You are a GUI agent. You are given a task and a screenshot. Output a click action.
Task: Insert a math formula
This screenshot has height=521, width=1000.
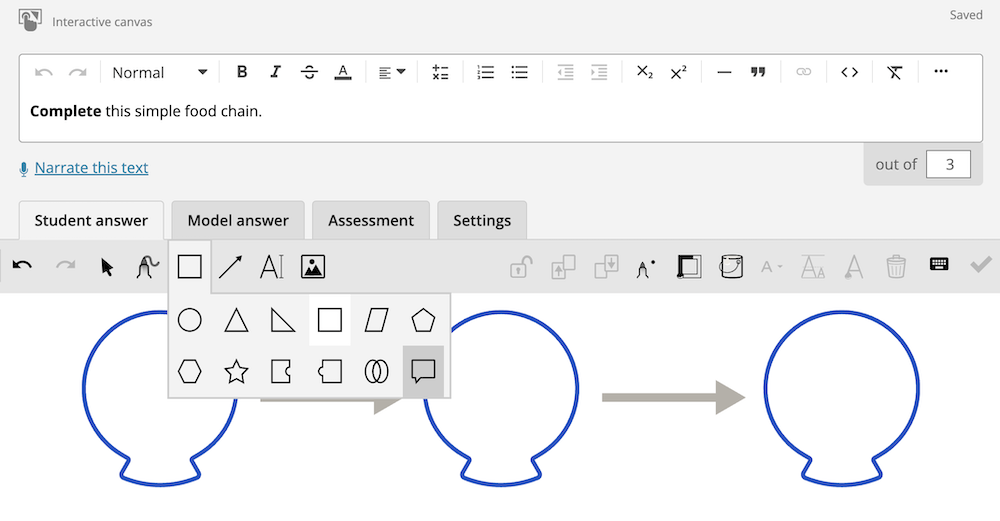pyautogui.click(x=440, y=72)
